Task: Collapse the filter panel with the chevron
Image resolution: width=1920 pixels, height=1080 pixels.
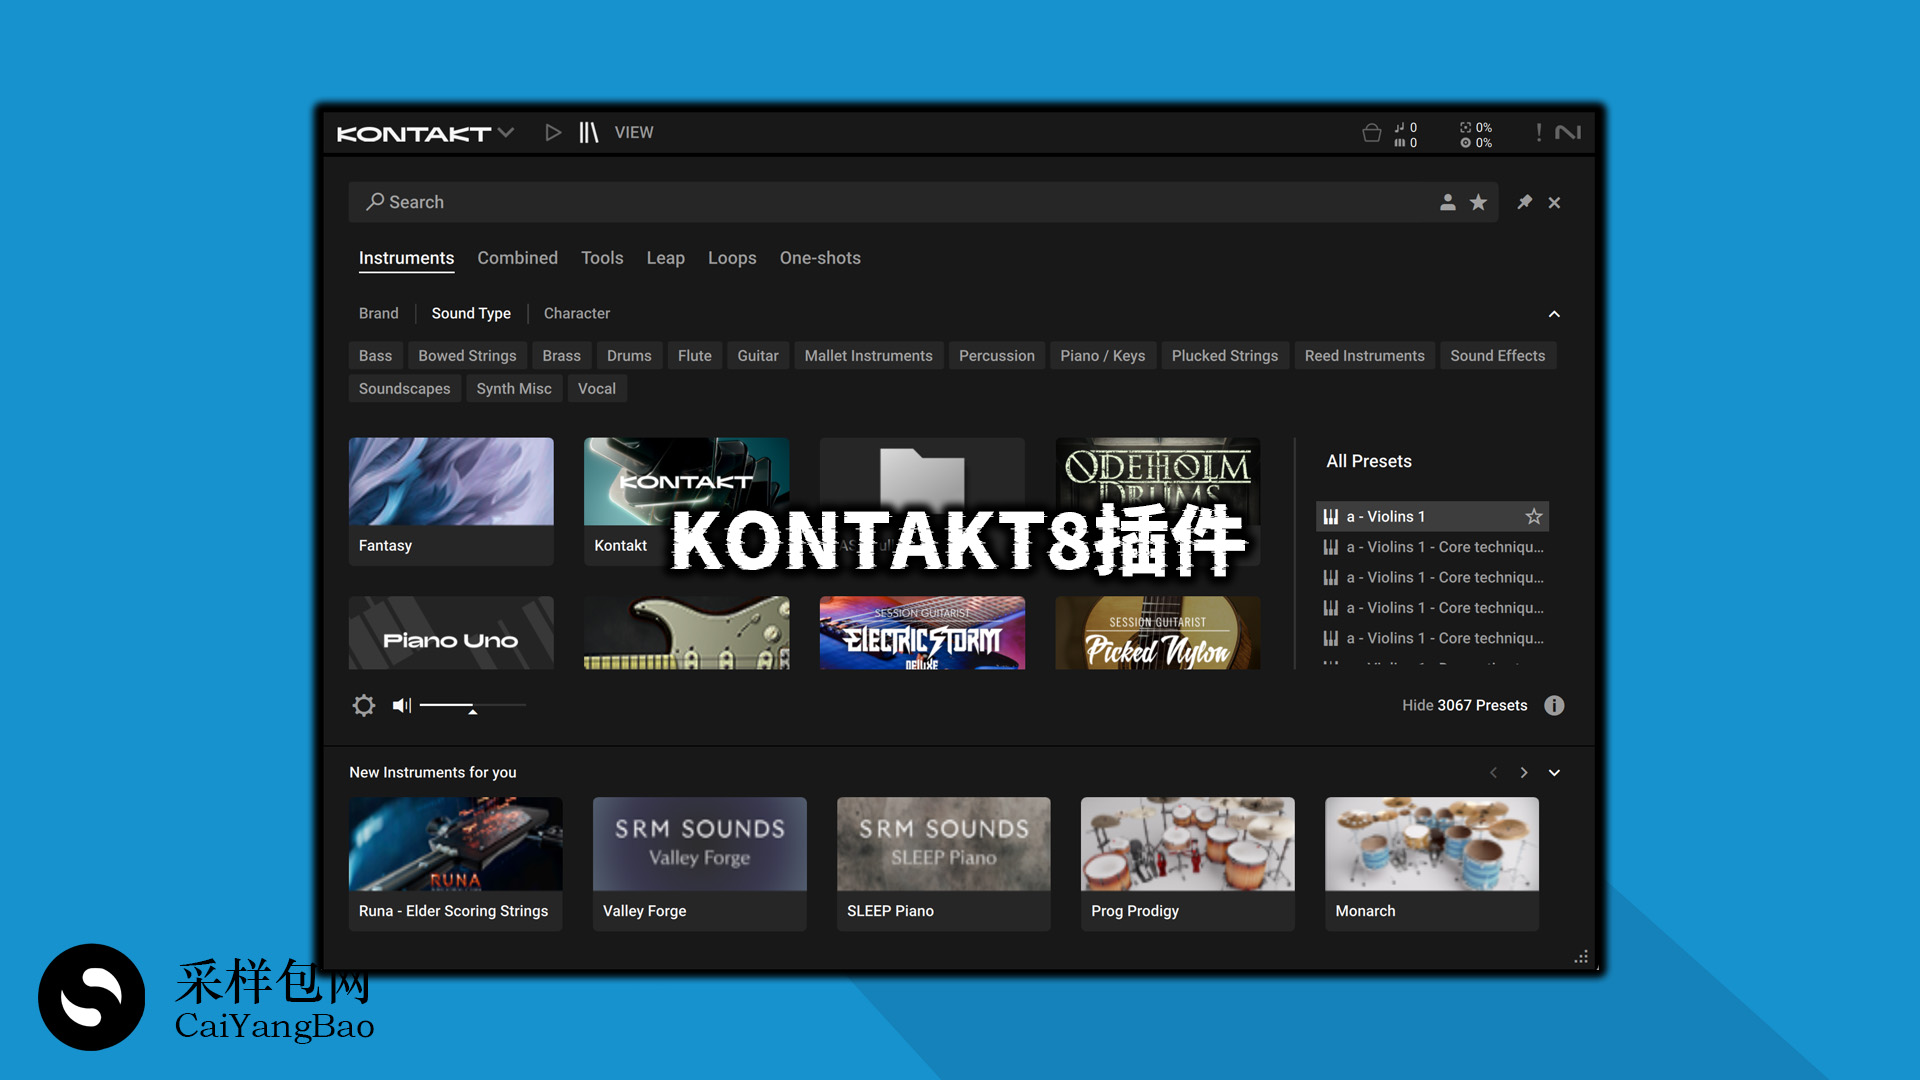Action: (x=1554, y=313)
